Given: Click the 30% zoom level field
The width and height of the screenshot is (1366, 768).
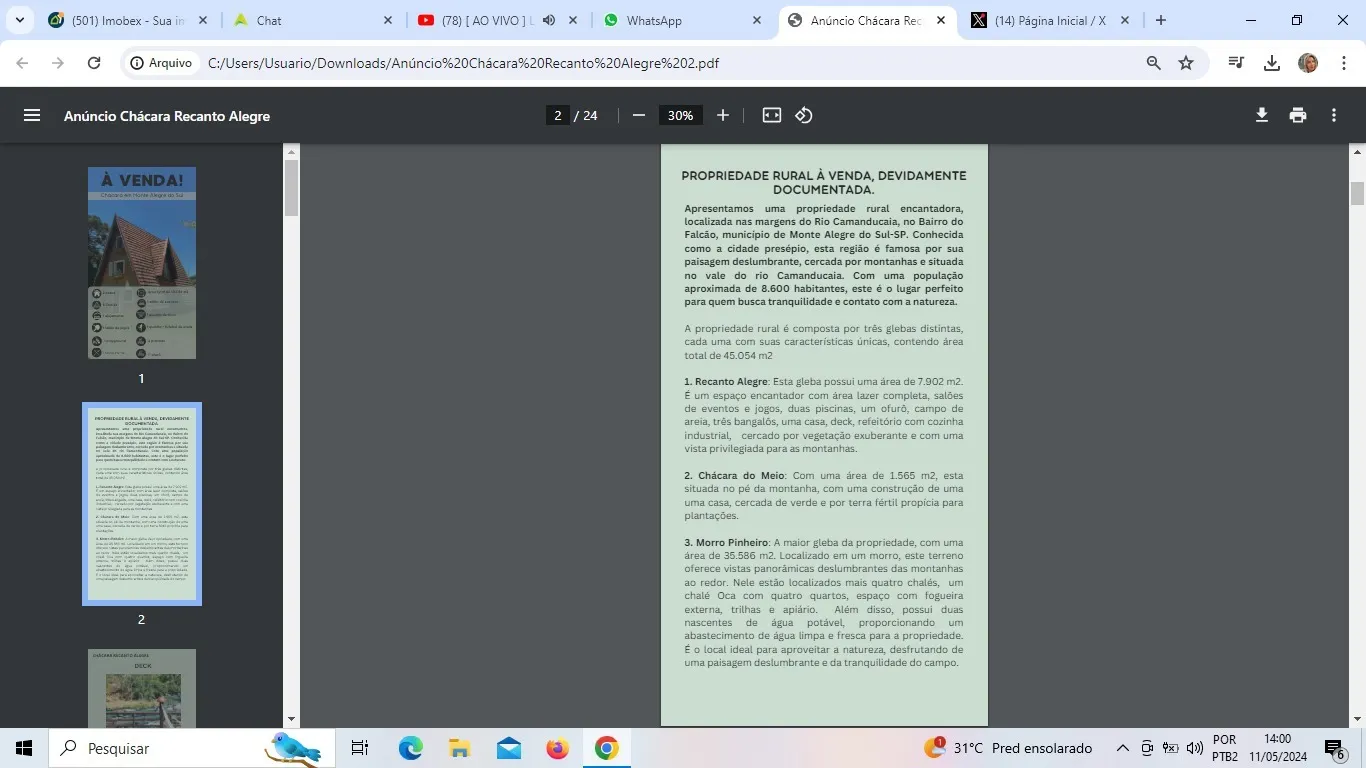Looking at the screenshot, I should tap(680, 115).
